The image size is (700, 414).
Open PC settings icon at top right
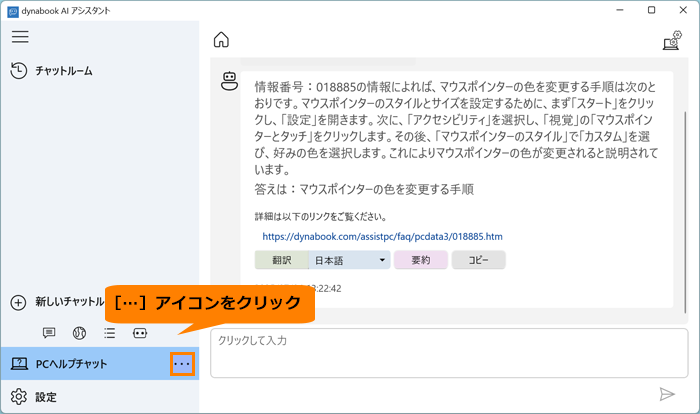coord(672,40)
